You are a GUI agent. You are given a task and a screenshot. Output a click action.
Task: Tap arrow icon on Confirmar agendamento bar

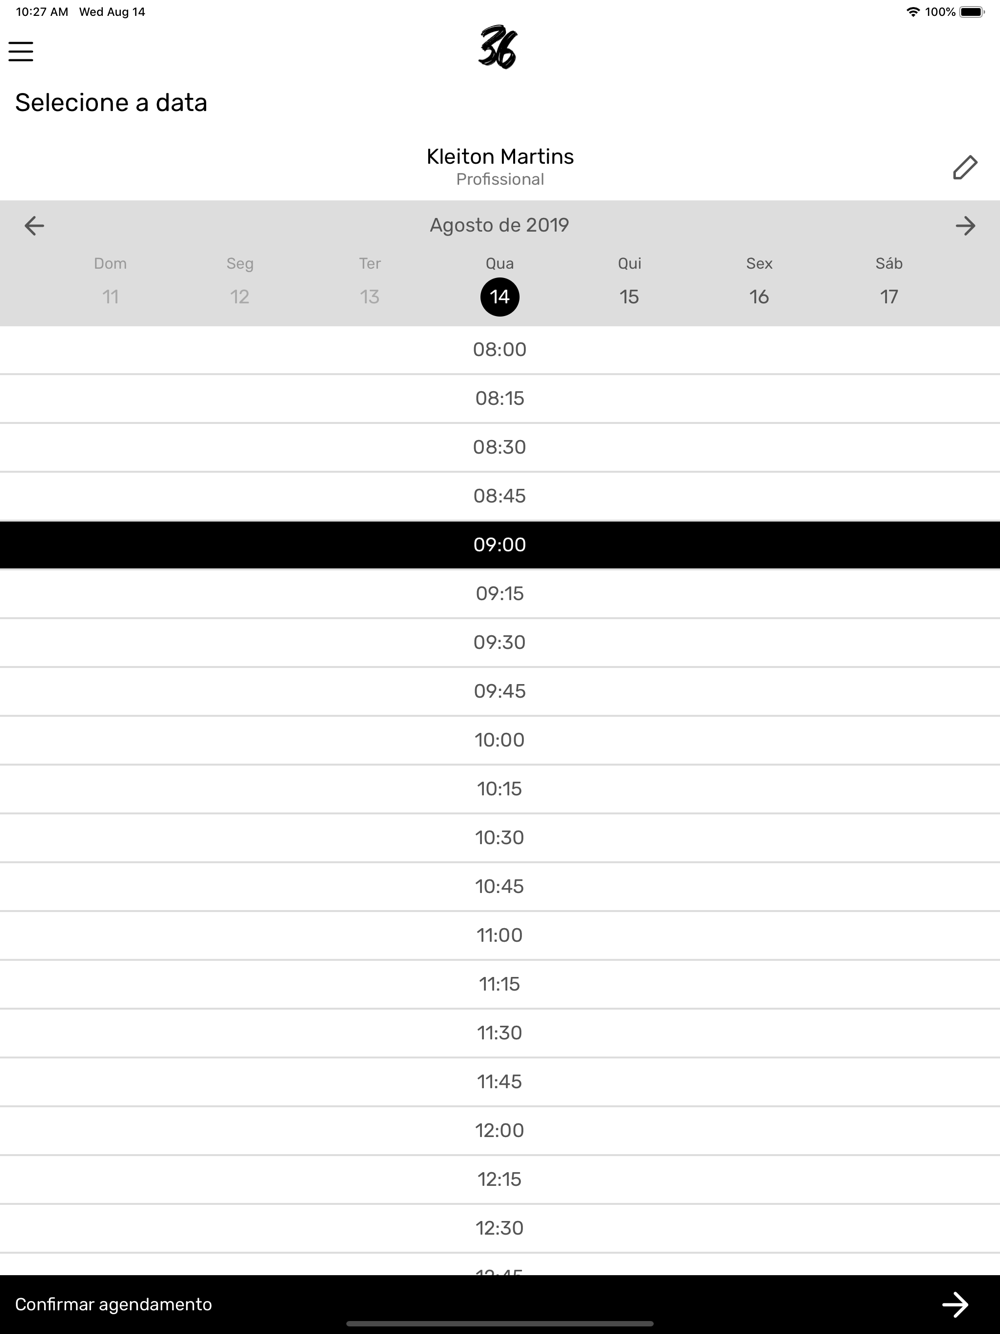coord(955,1304)
